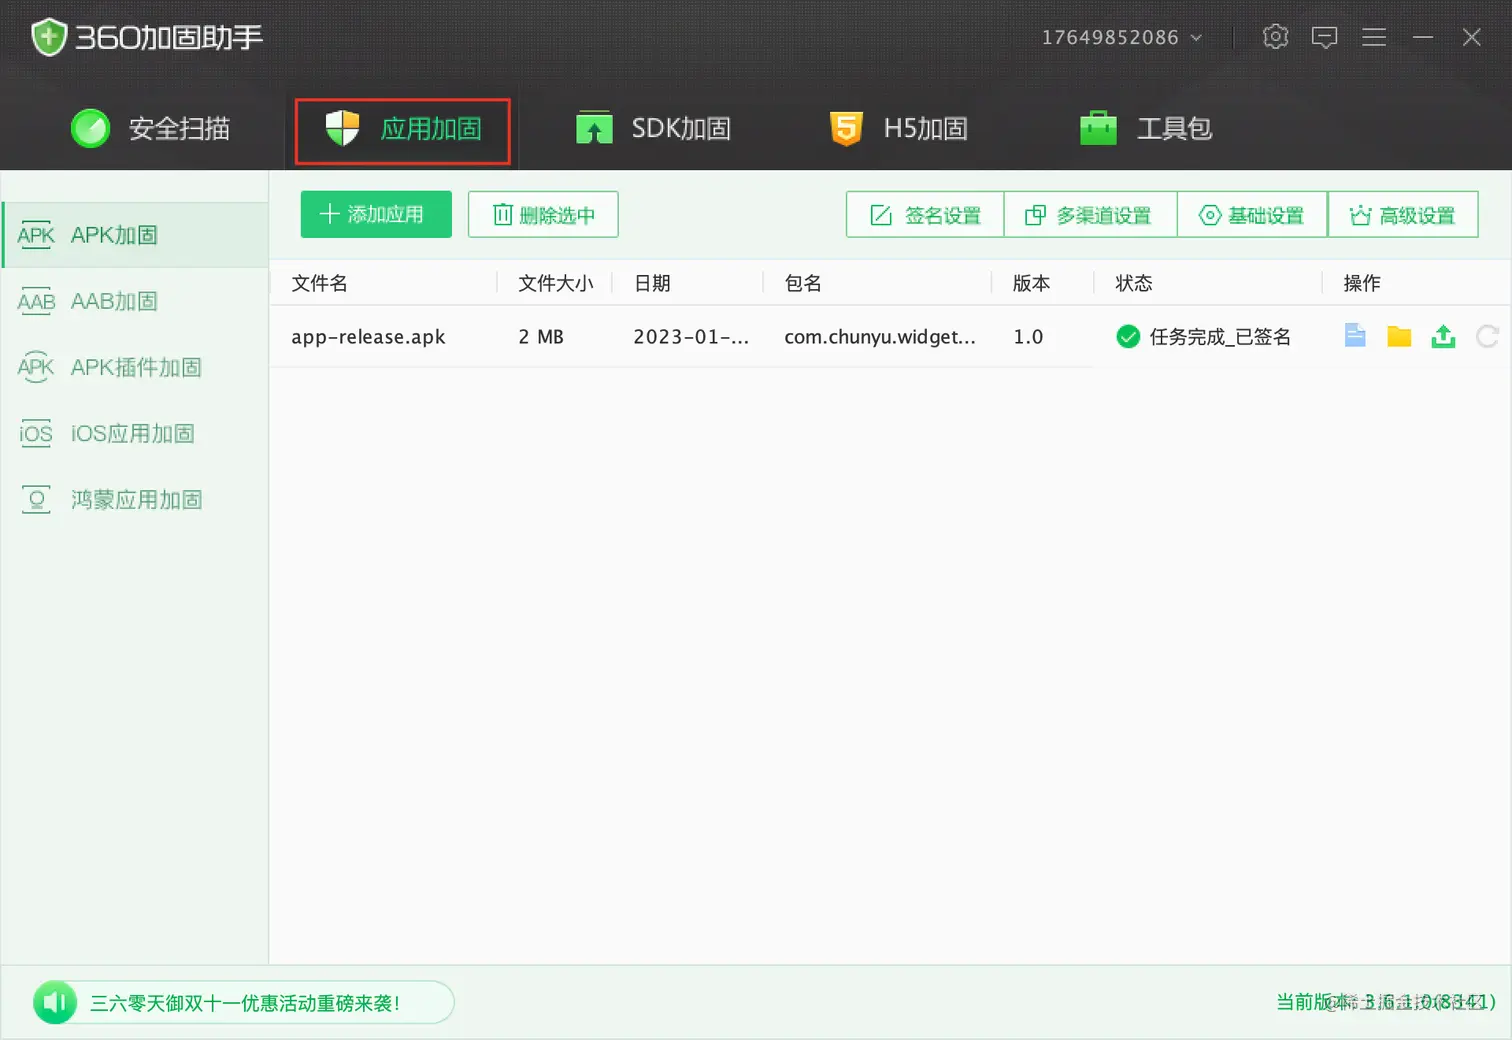Viewport: 1512px width, 1040px height.
Task: Click the 任务完成_已签名 status text
Action: coord(1220,337)
